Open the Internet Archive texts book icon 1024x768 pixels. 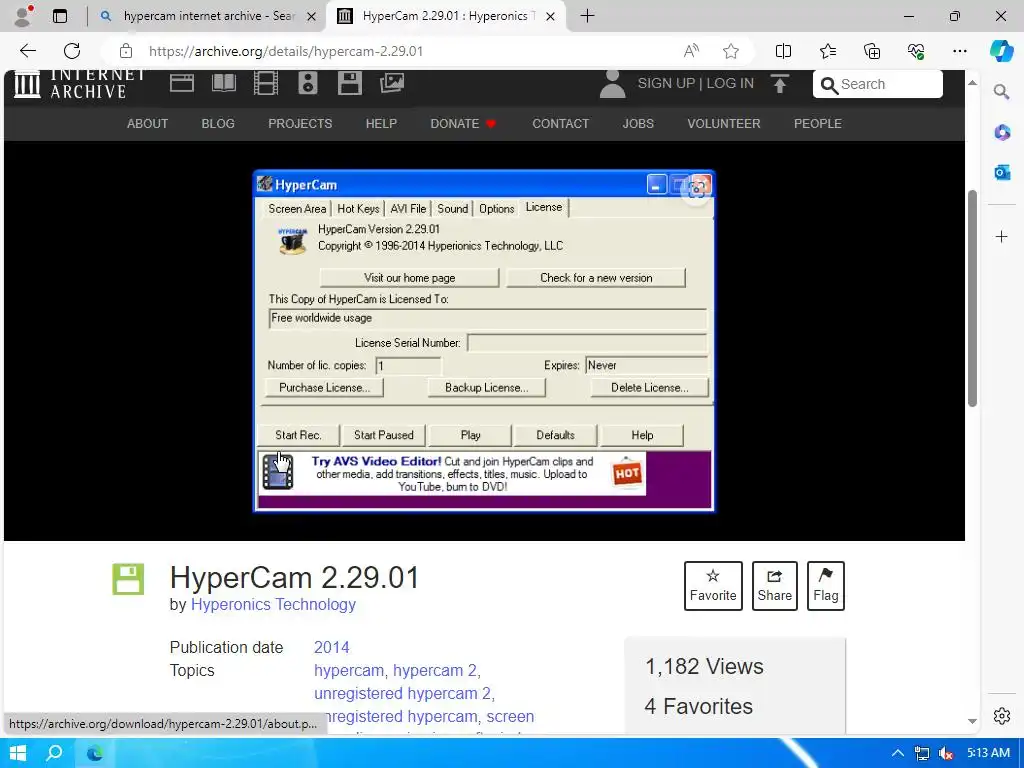(223, 83)
